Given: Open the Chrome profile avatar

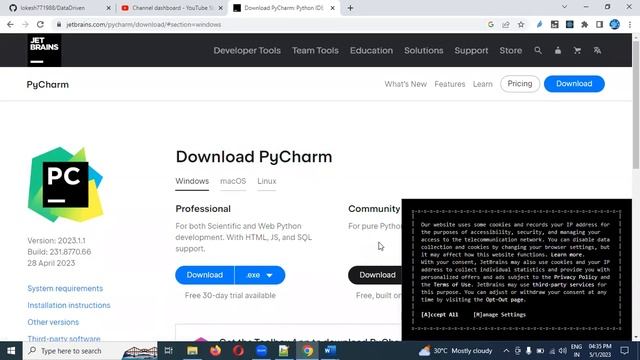Looking at the screenshot, I should pyautogui.click(x=615, y=24).
